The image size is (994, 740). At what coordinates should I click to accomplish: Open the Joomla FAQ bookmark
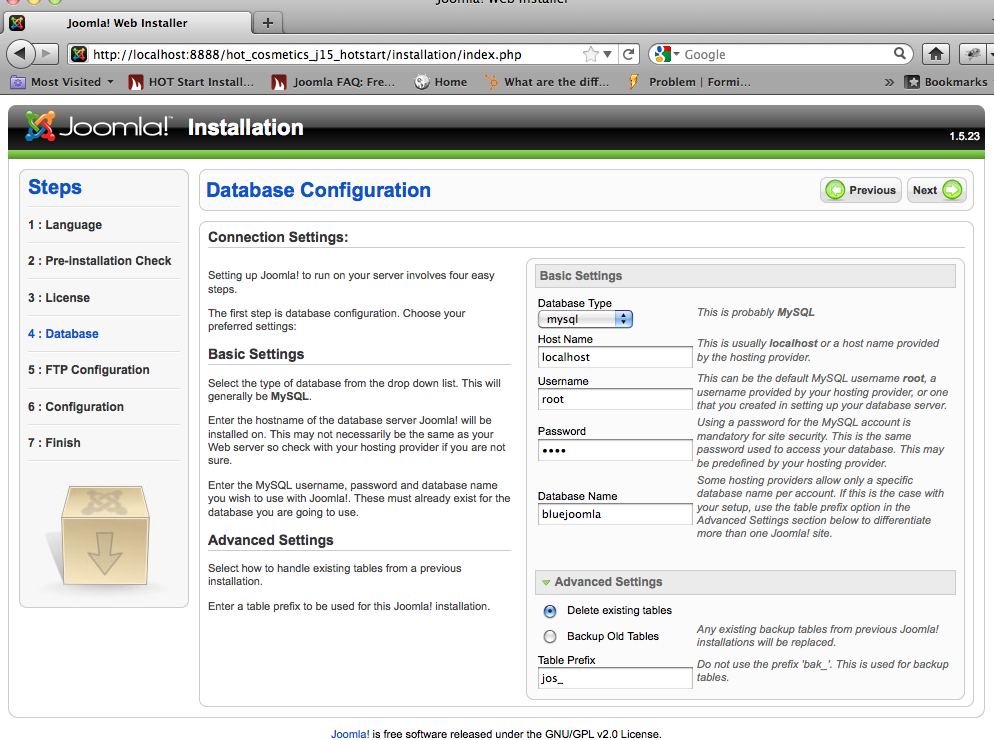click(333, 82)
